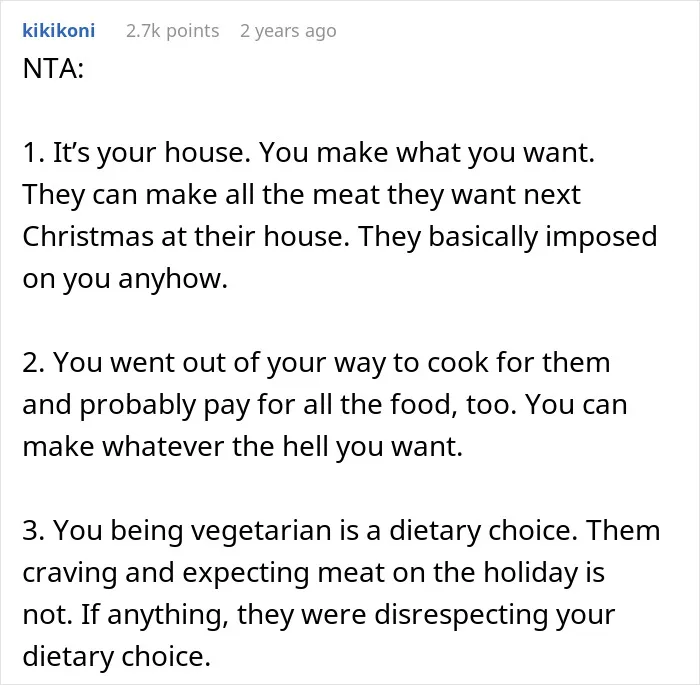This screenshot has width=700, height=685.
Task: Click the sentence 'It's your house.'
Action: click(x=152, y=153)
